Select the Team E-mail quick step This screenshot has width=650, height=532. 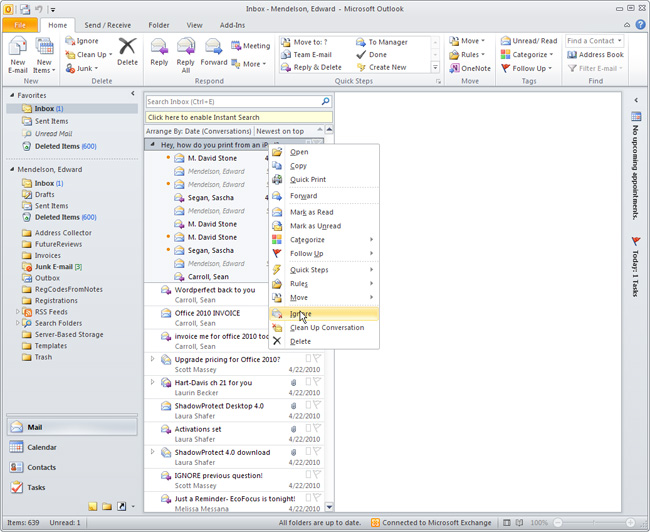tap(307, 54)
